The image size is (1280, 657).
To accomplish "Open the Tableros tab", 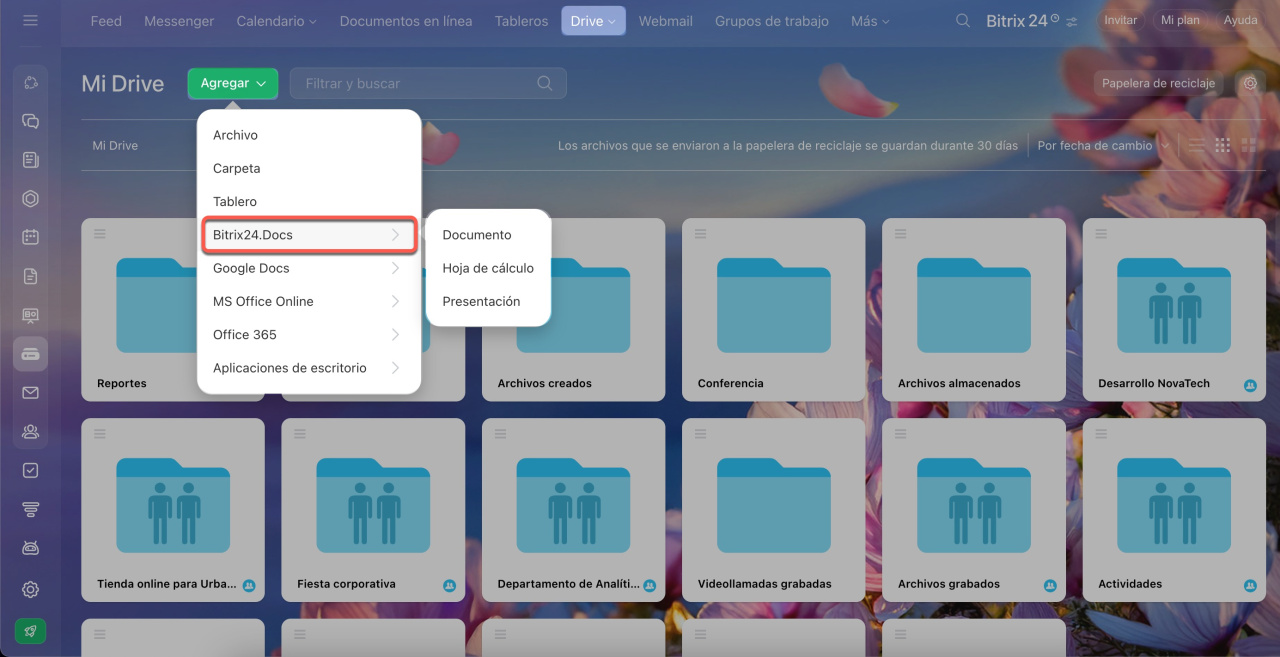I will 521,21.
